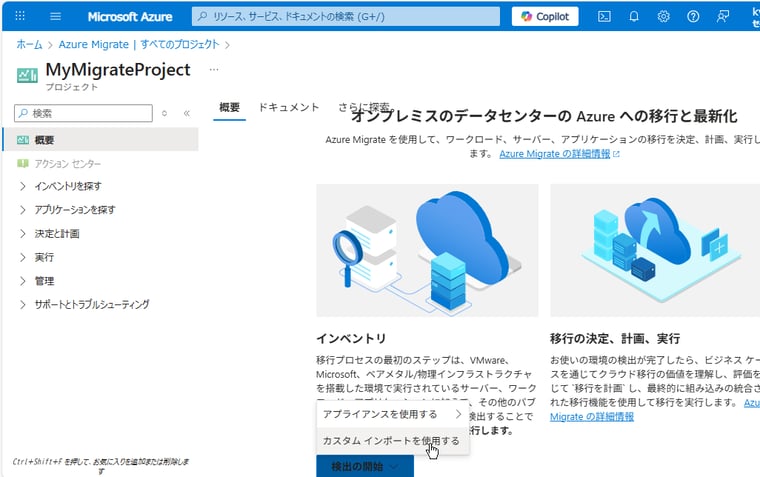This screenshot has width=760, height=477.
Task: Open the Azure portal apps grid icon
Action: click(x=20, y=16)
